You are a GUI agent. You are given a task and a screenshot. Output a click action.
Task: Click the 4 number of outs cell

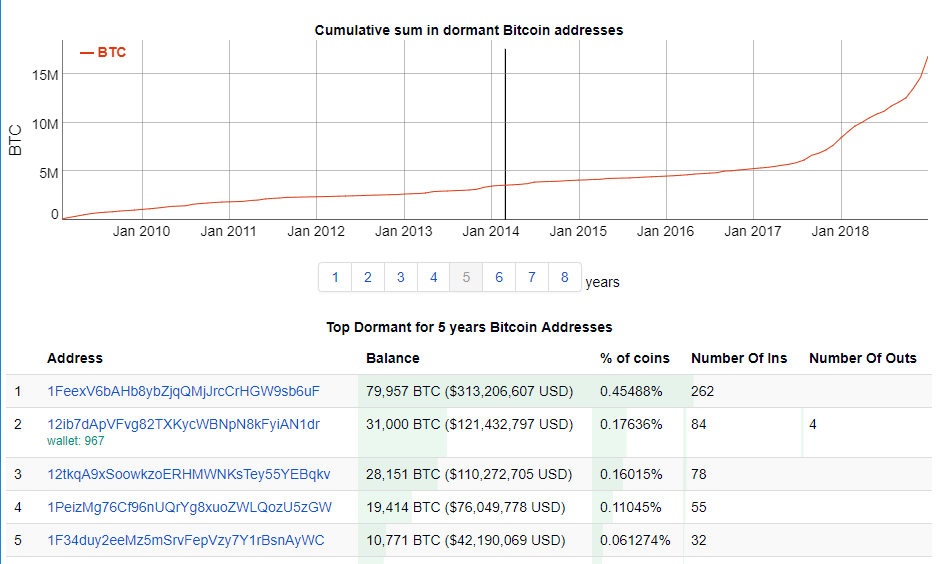pos(813,424)
